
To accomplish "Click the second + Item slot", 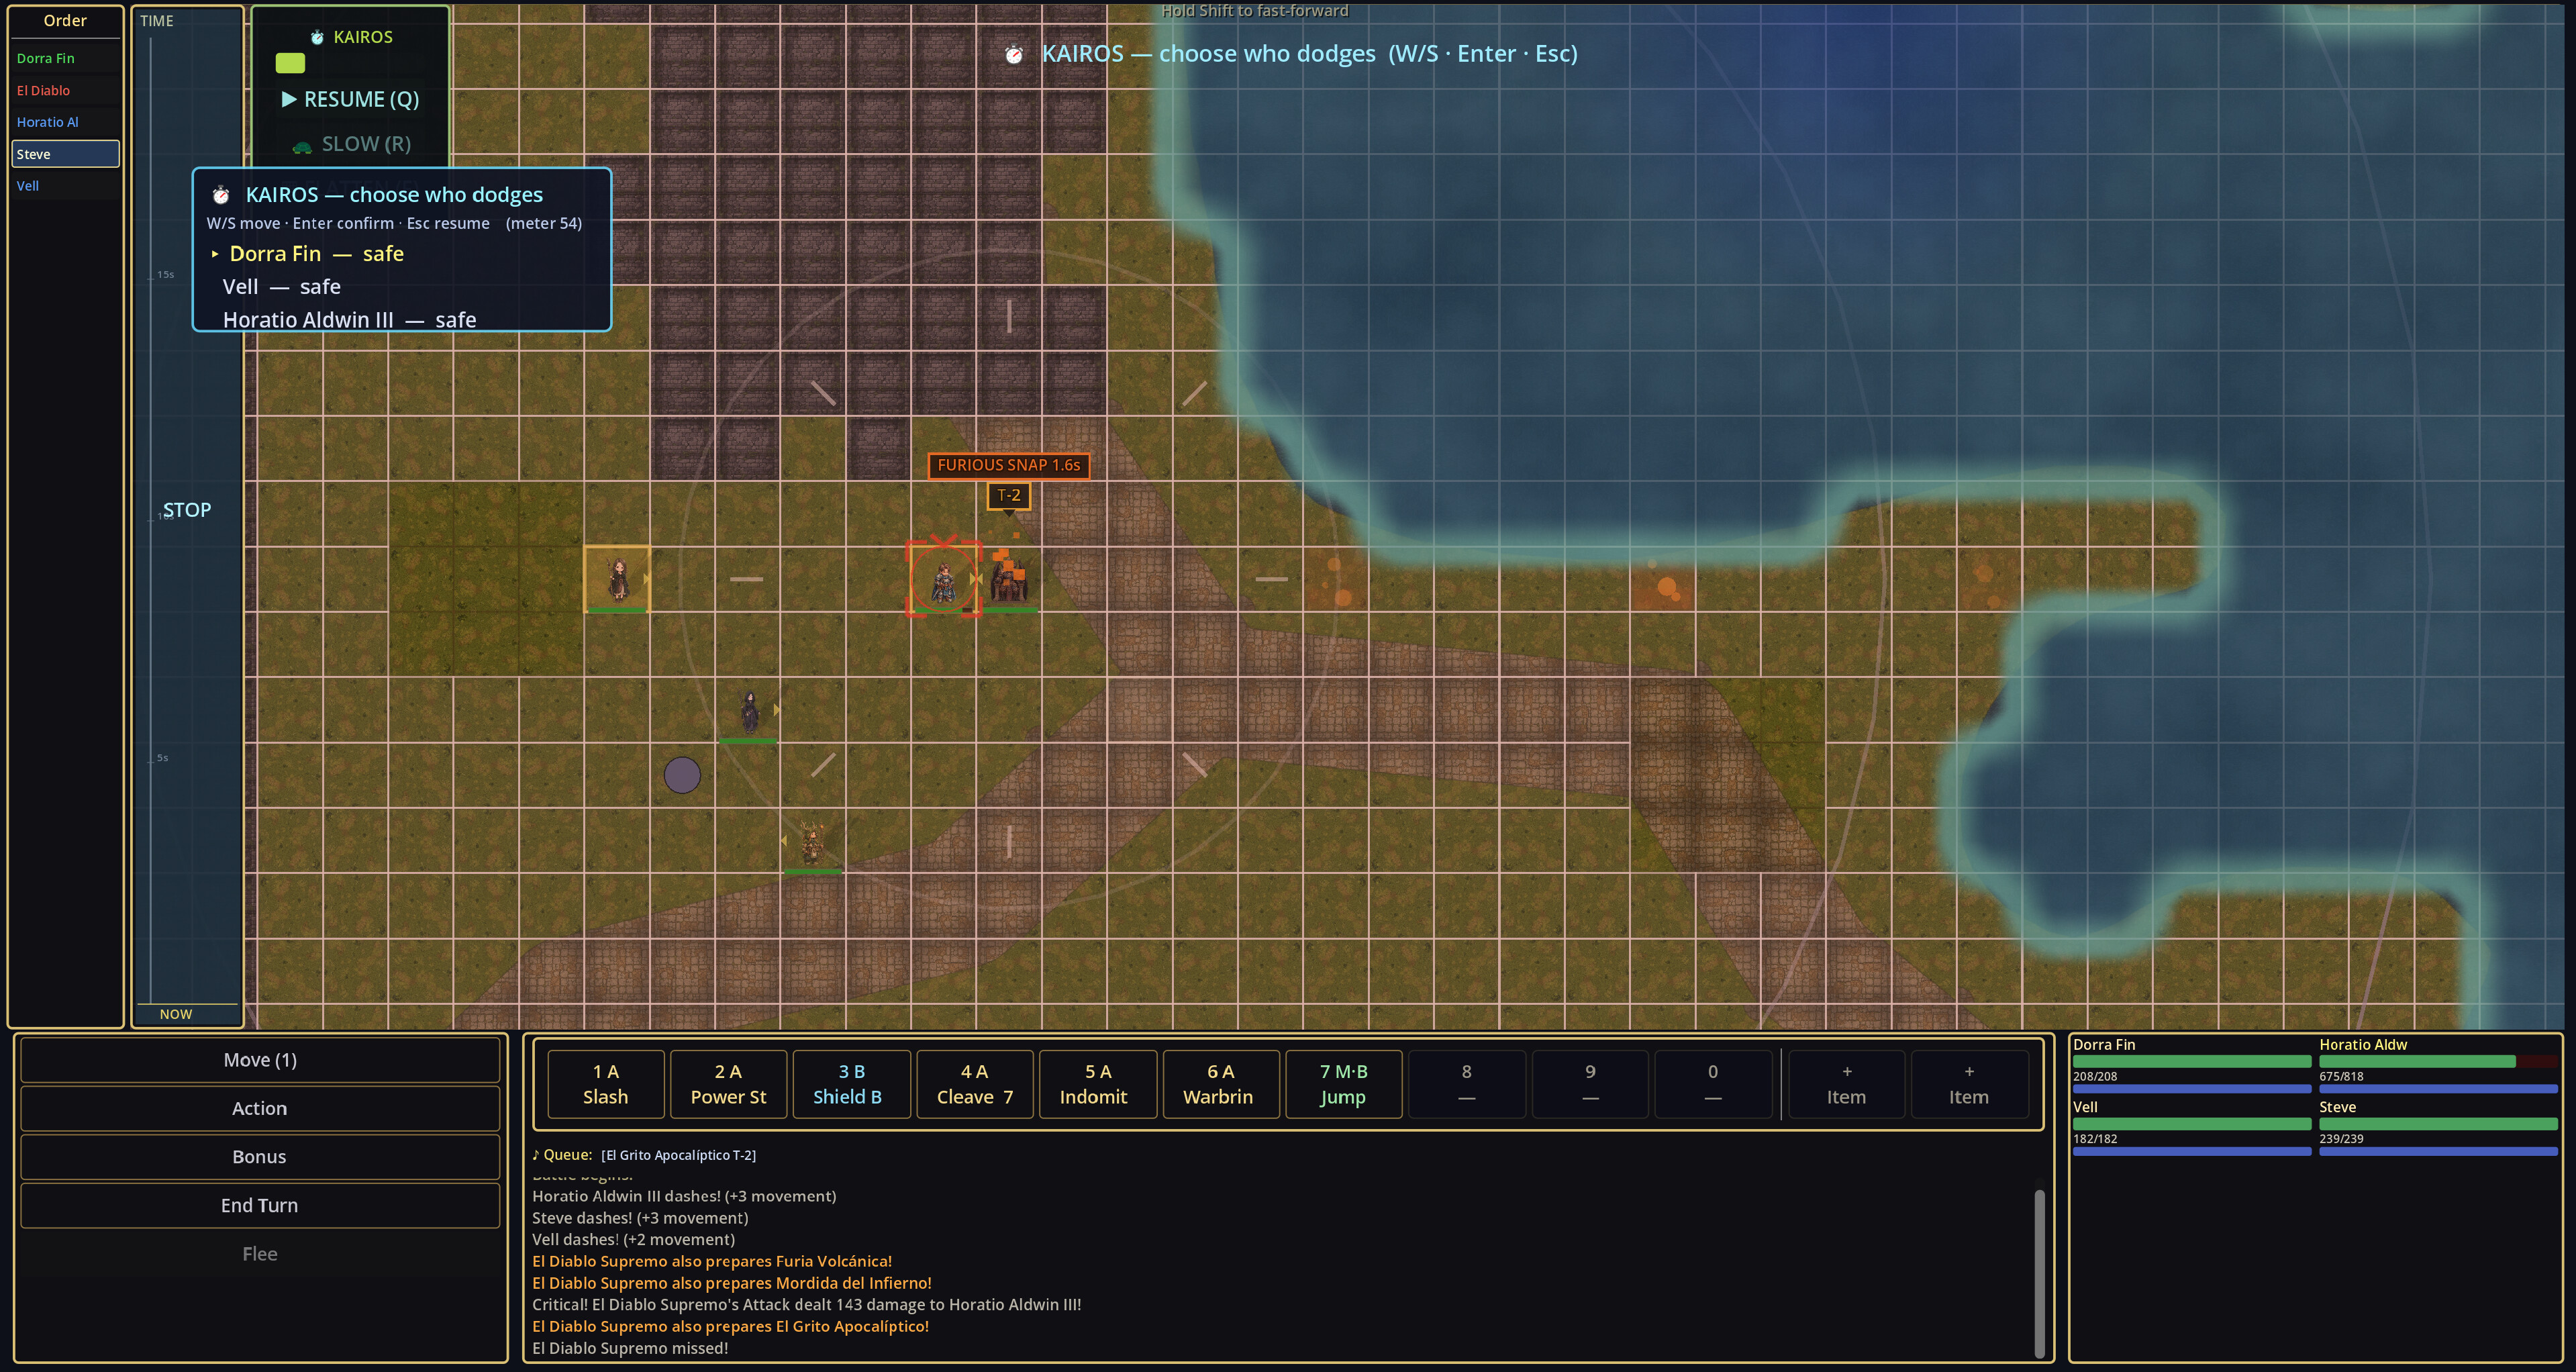I will [x=1969, y=1084].
